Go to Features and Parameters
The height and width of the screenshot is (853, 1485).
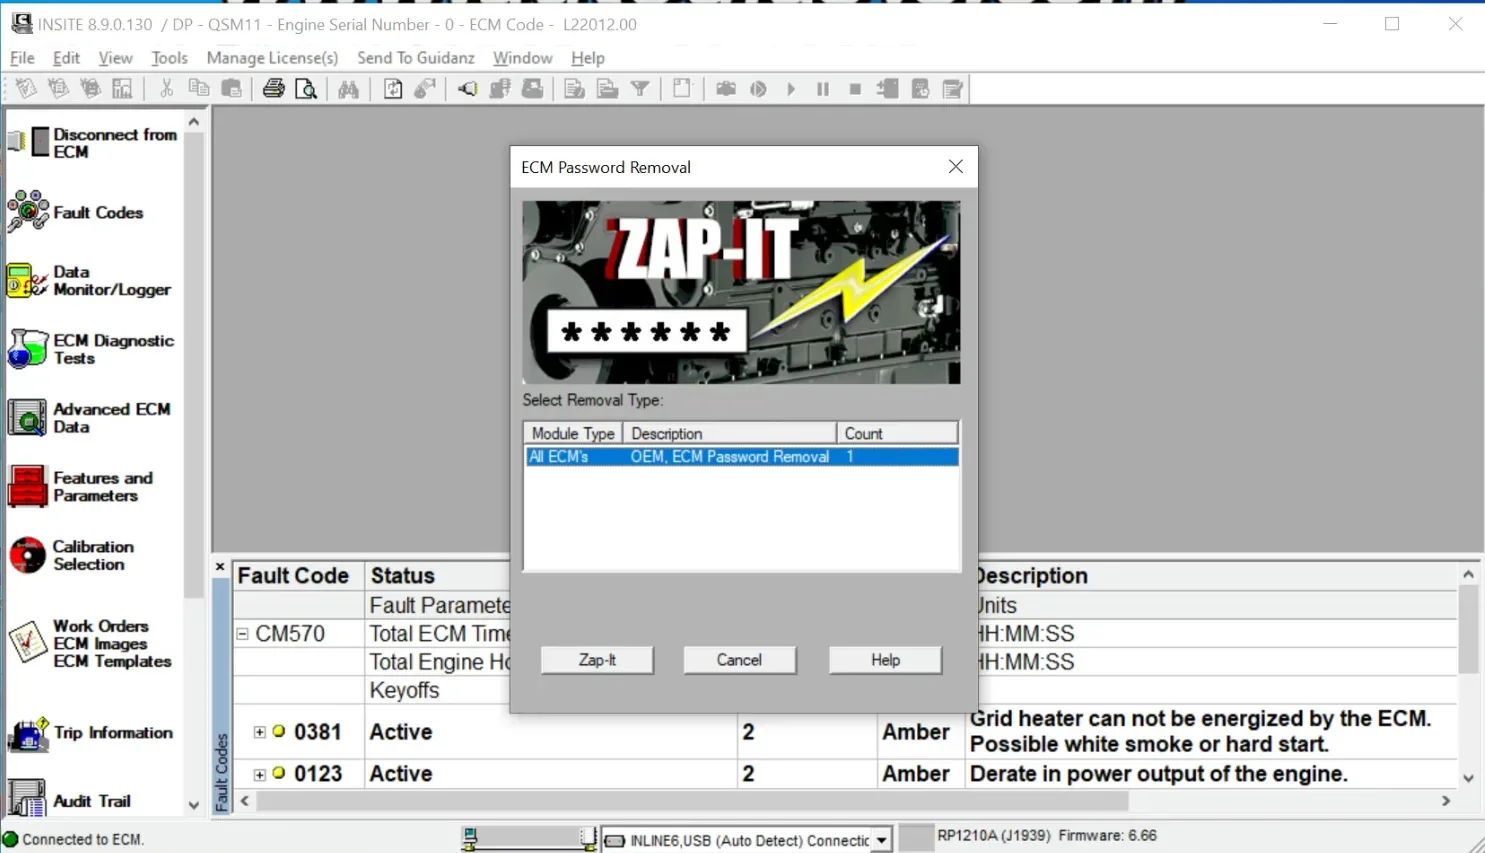tap(80, 487)
